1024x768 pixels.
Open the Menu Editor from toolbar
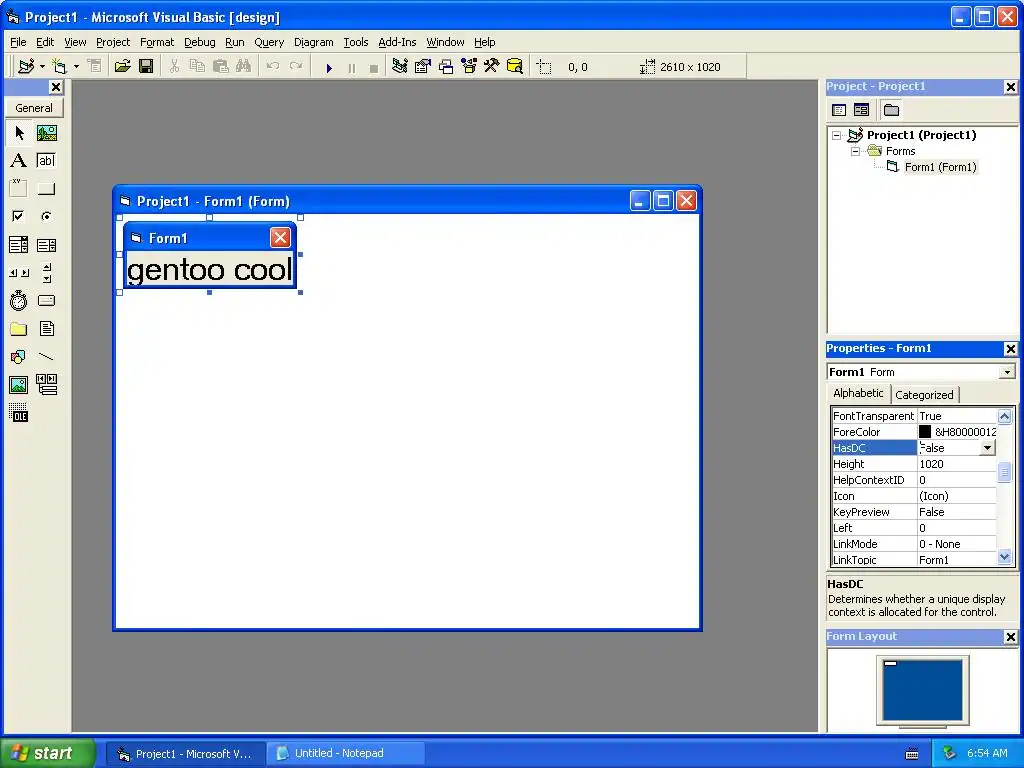click(95, 67)
